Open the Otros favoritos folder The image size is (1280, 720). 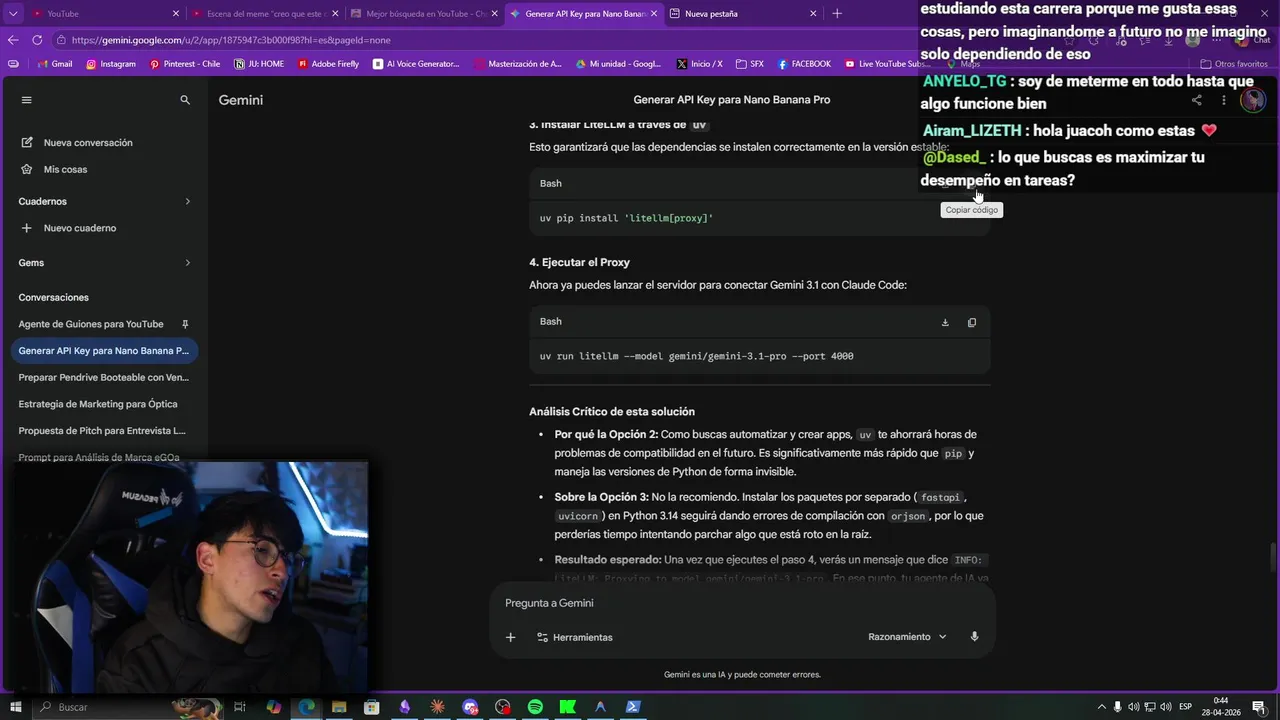click(1234, 64)
